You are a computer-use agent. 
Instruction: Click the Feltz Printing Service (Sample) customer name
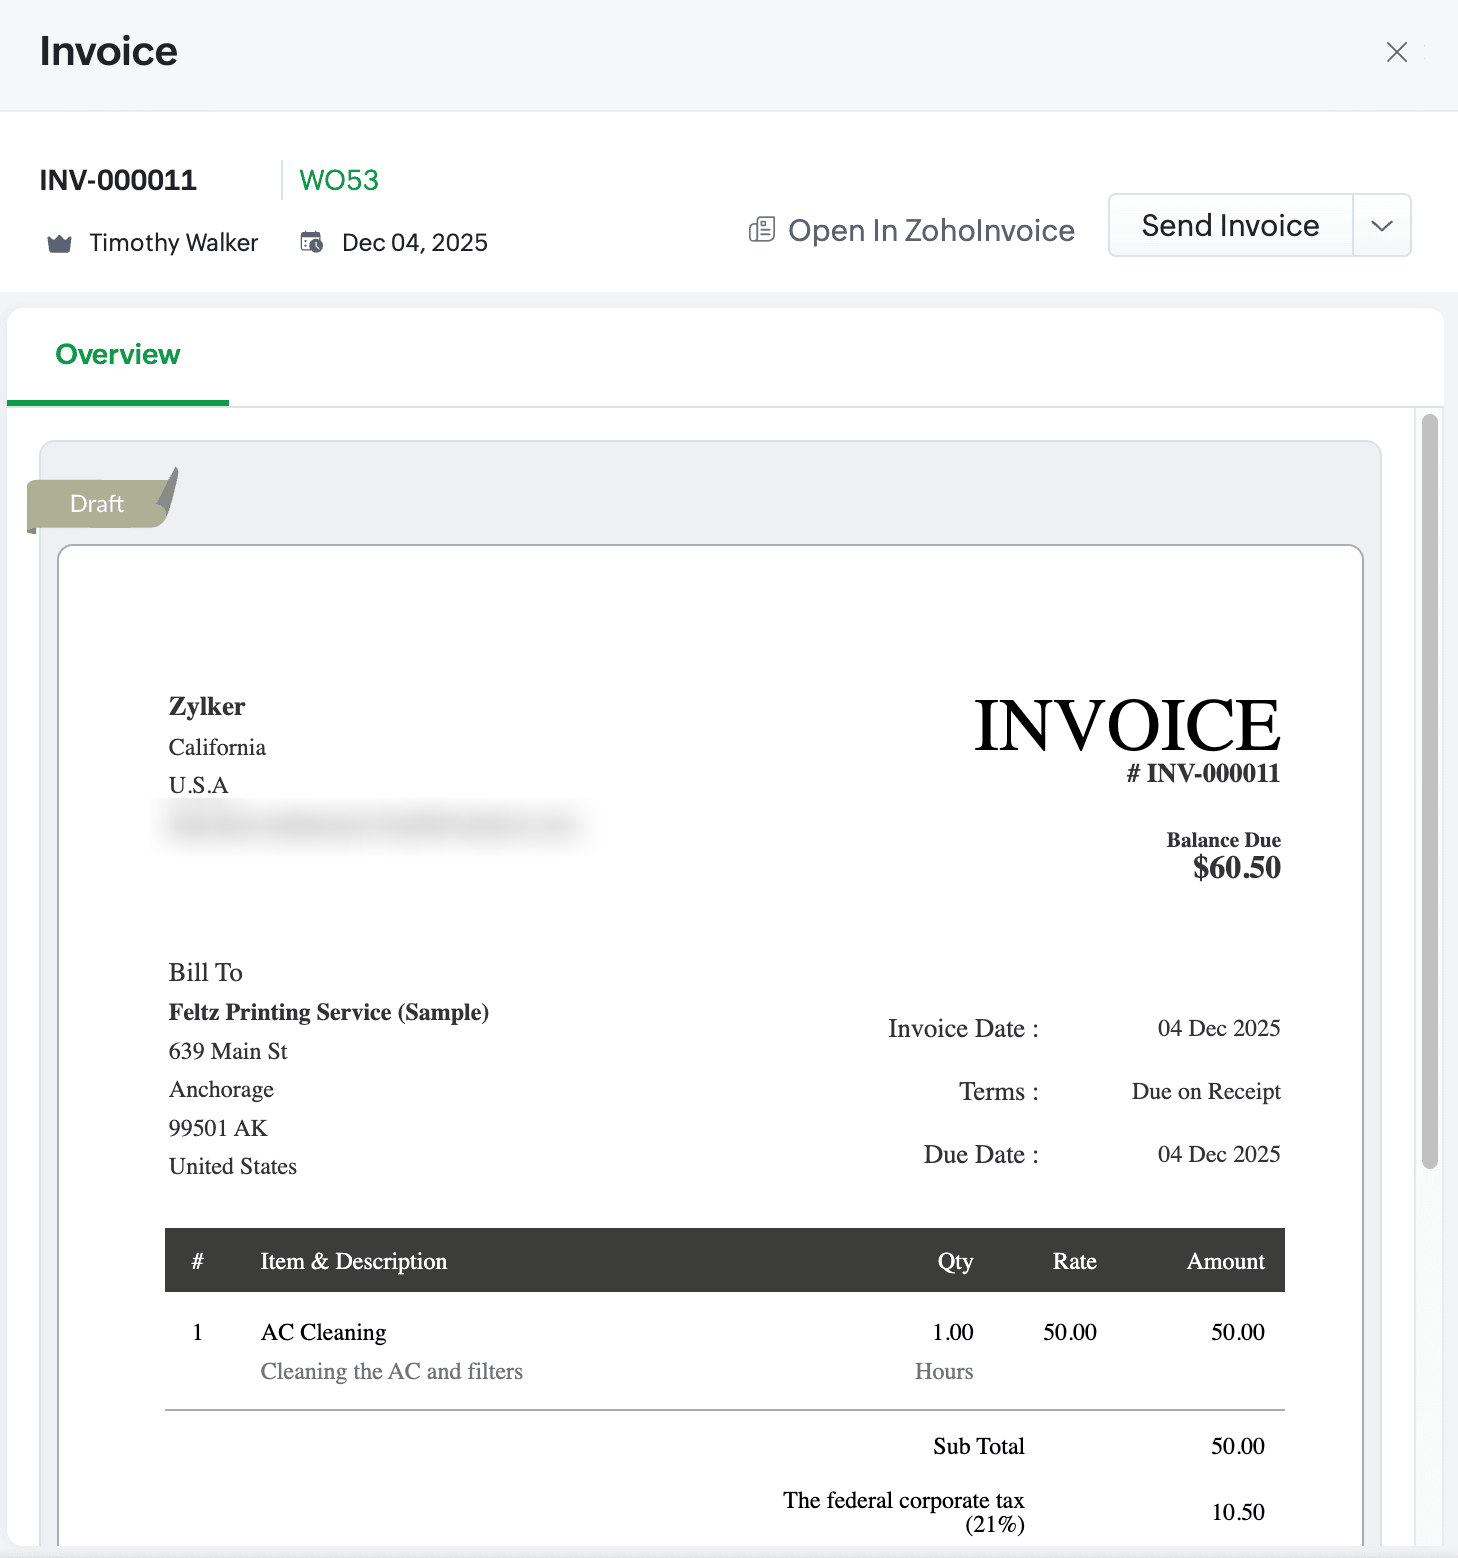tap(328, 1012)
